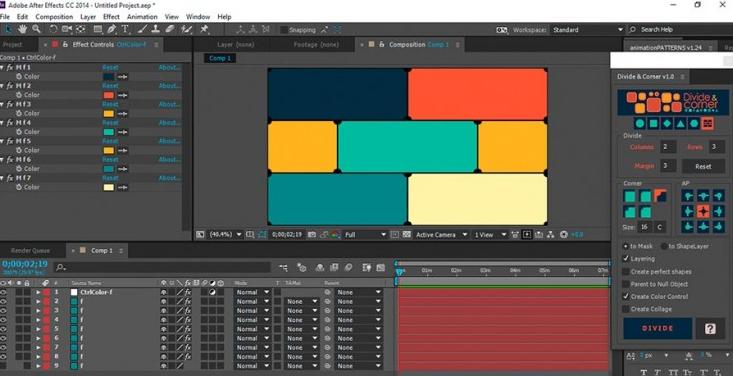733x376 pixels.
Task: Collapse the M f 7 effect group
Action: coord(2,178)
